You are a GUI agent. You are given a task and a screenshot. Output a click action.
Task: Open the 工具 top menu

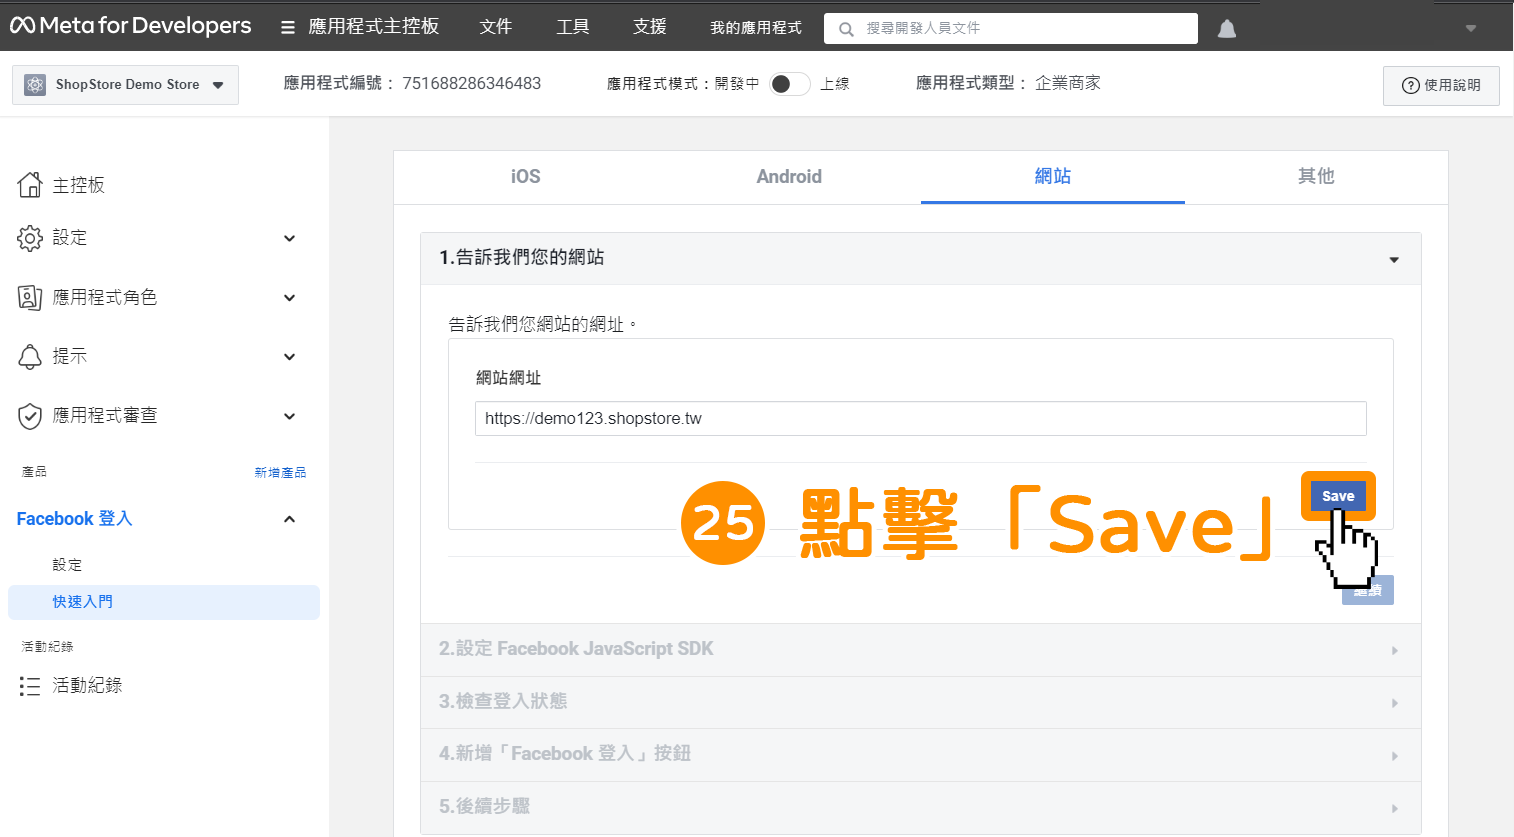[573, 27]
